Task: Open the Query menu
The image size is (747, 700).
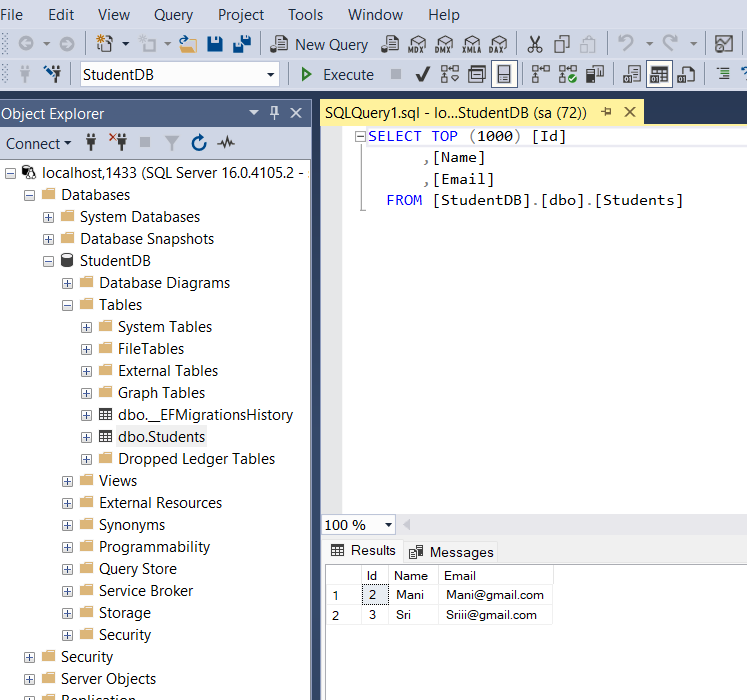Action: pyautogui.click(x=173, y=15)
